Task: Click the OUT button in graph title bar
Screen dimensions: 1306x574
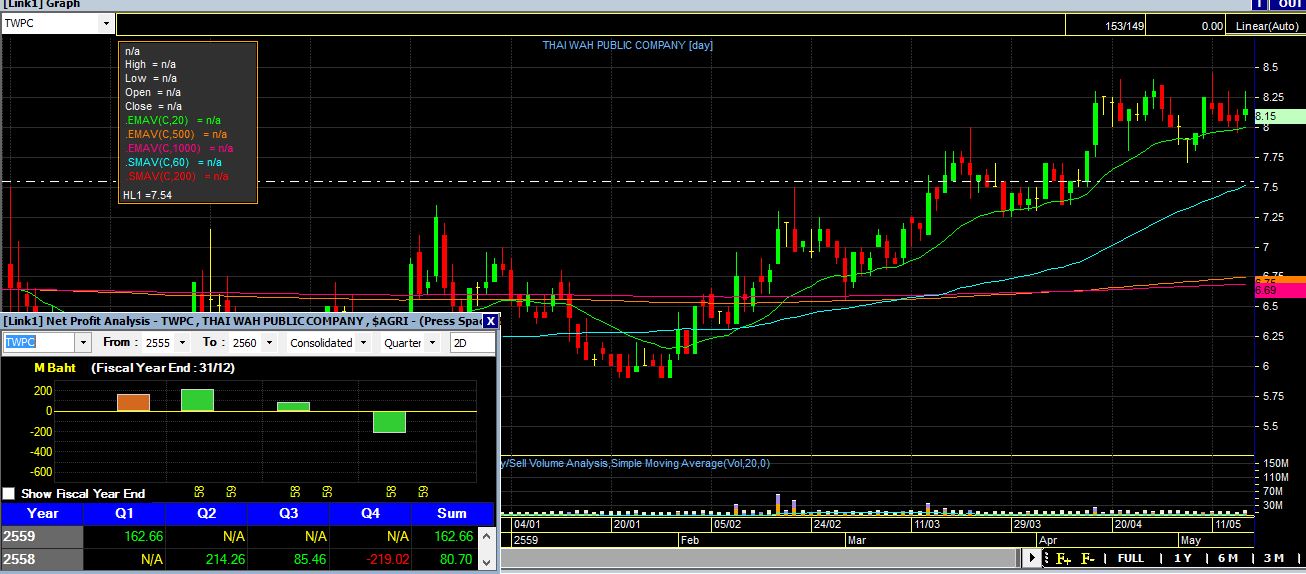Action: [1289, 4]
